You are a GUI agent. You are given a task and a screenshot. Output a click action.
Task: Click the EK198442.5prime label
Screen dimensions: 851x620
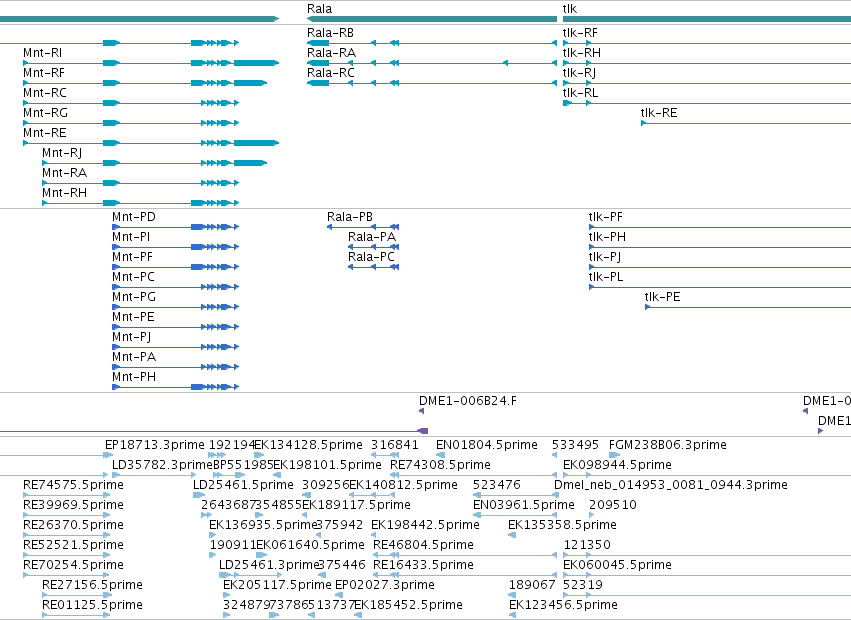coord(426,526)
